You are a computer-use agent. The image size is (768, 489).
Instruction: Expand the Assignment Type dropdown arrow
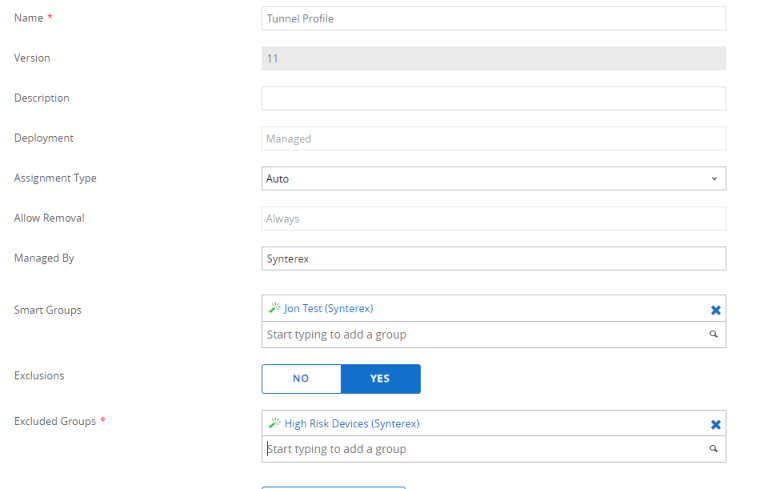tap(714, 179)
